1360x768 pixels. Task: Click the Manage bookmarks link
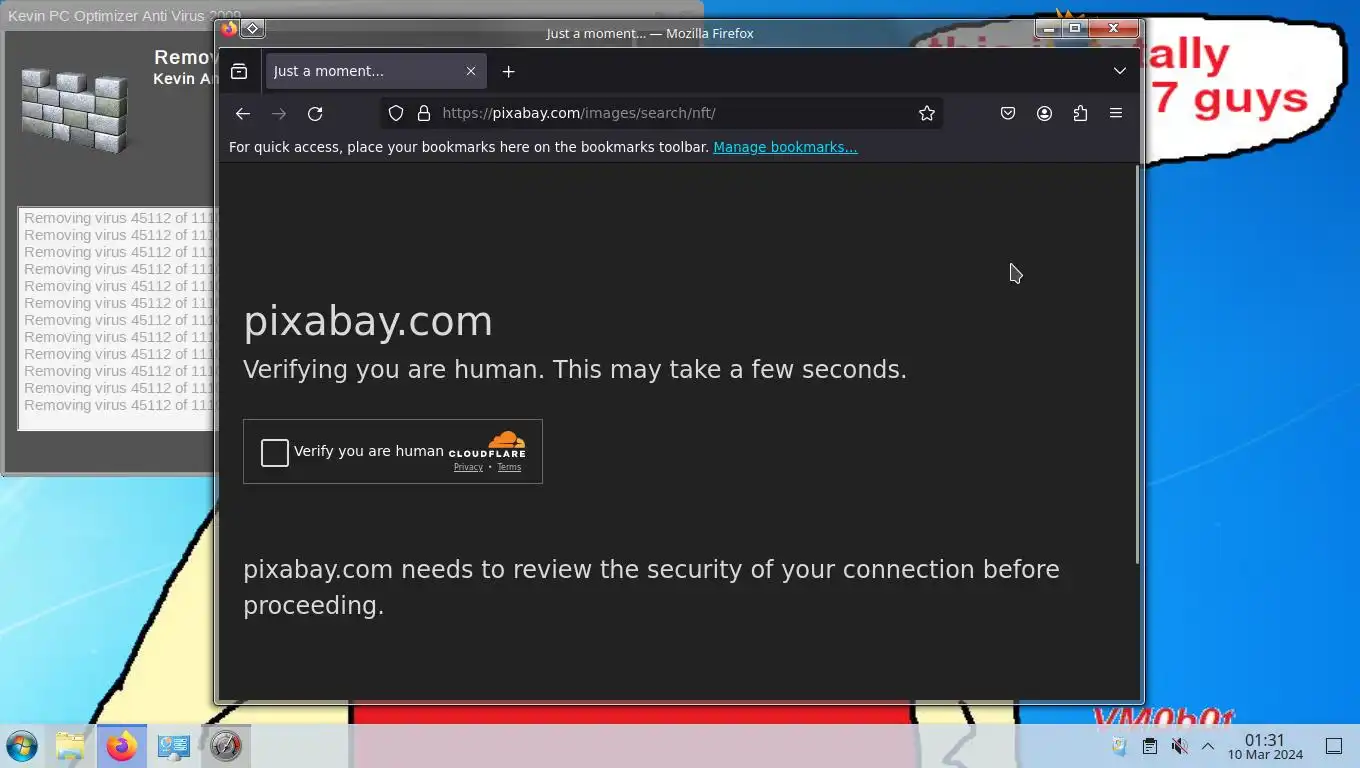[785, 147]
